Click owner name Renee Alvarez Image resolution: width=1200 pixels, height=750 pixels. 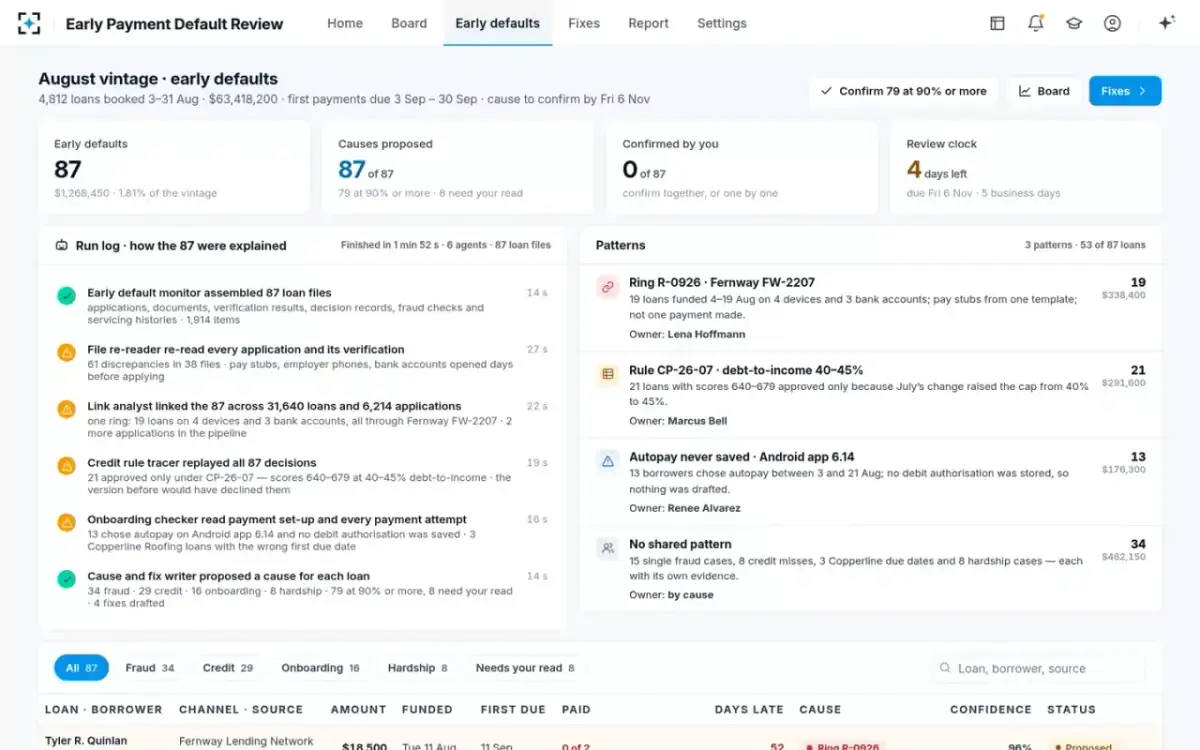click(704, 508)
